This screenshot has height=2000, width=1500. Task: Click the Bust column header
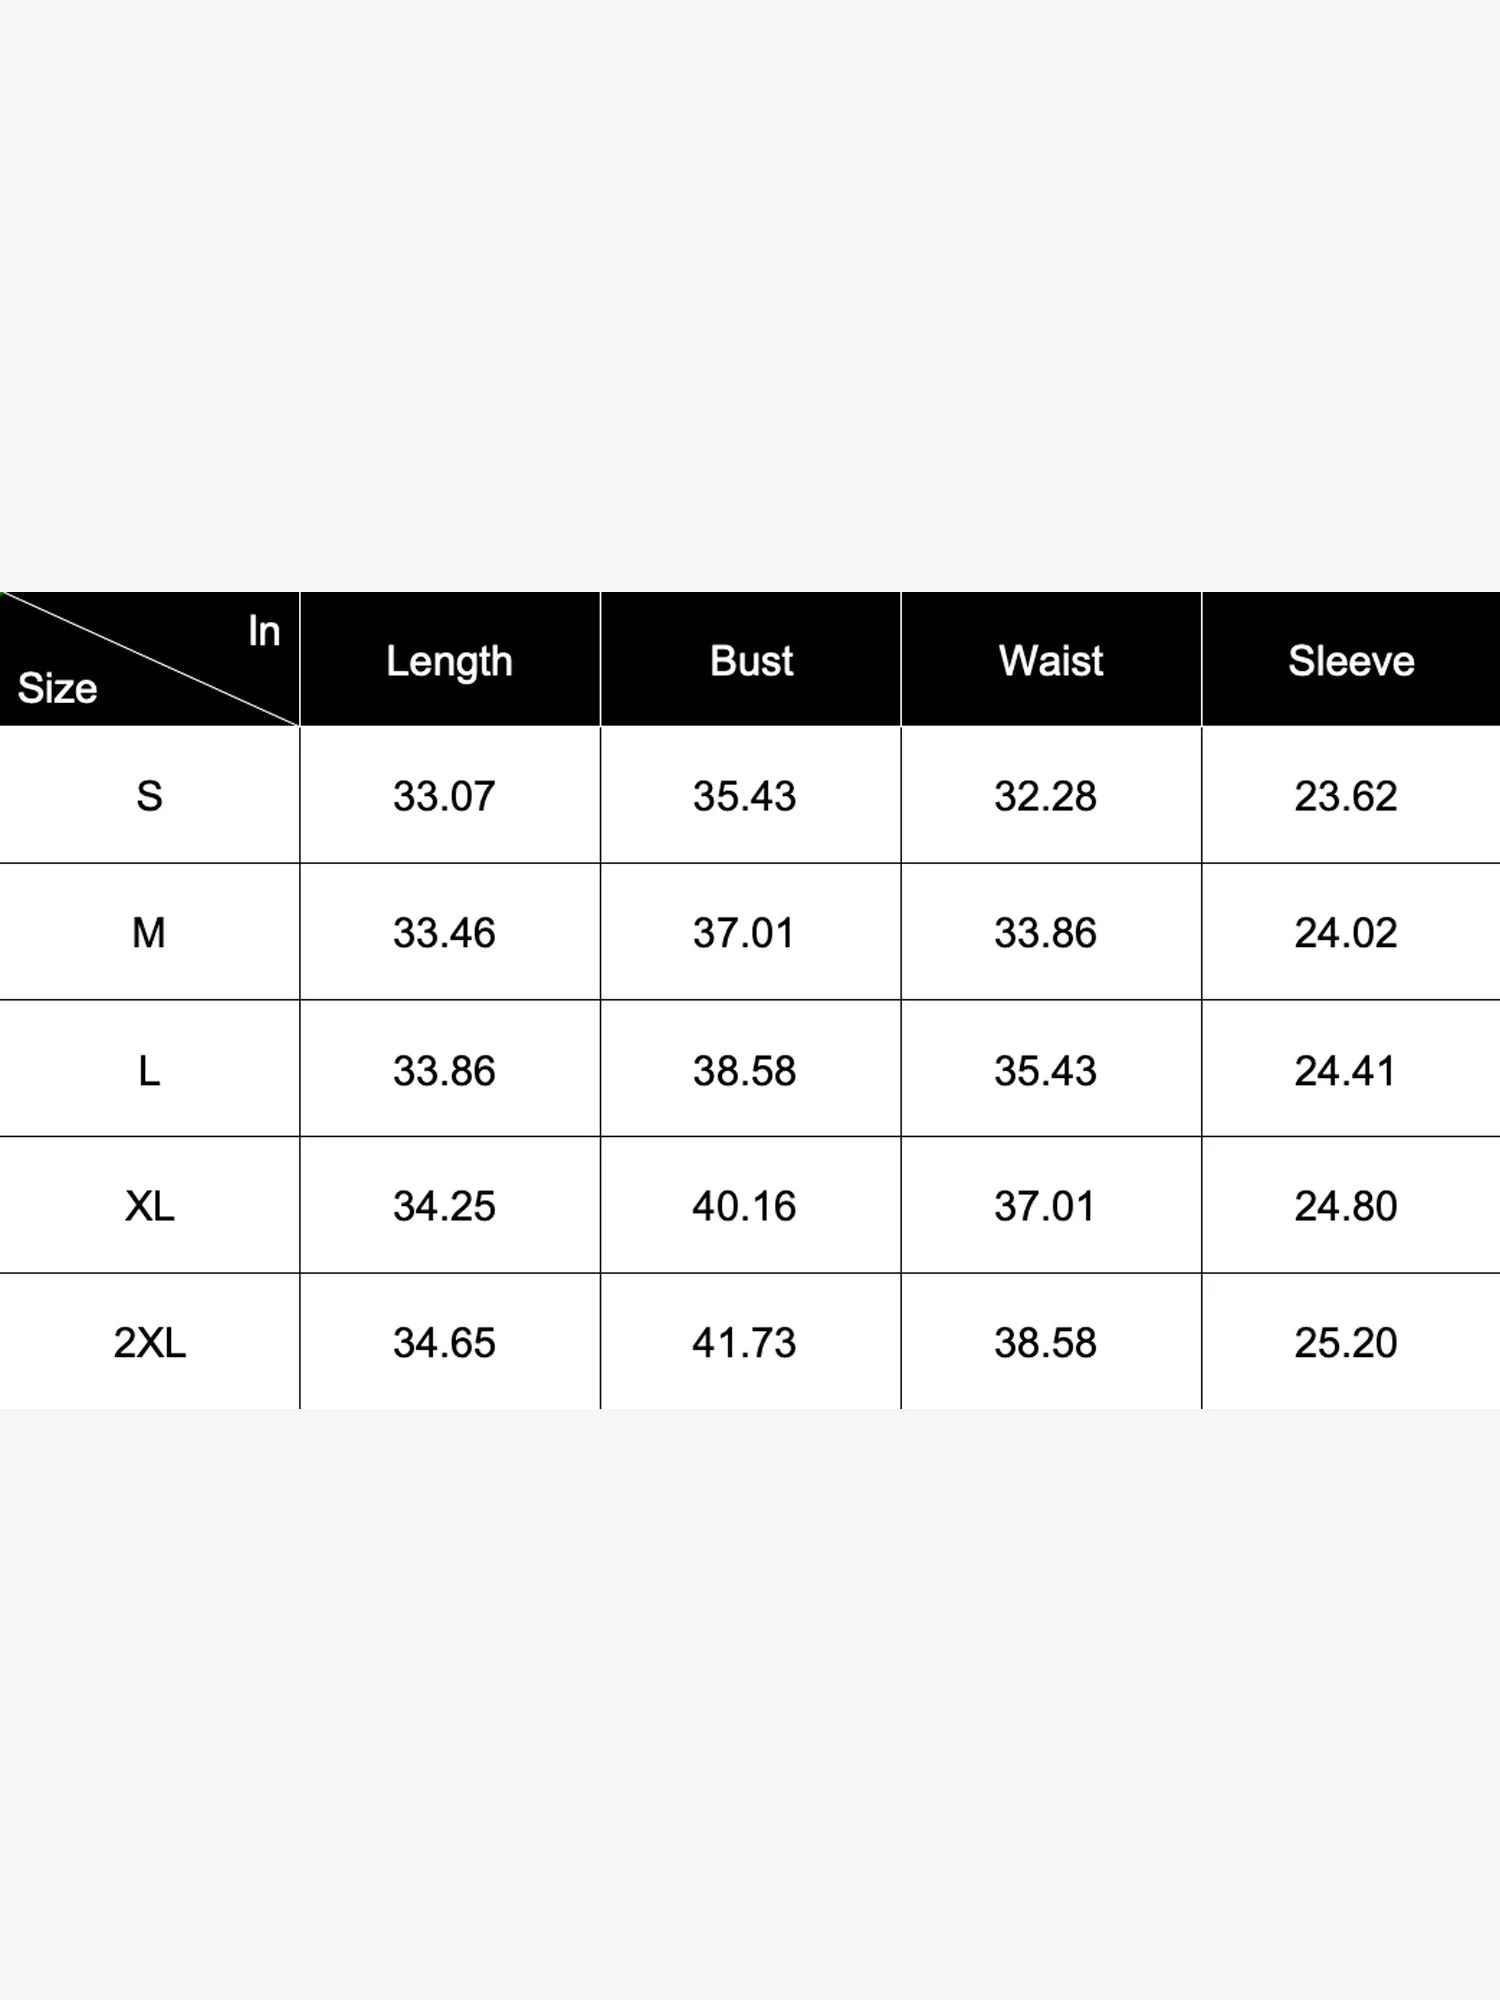(751, 661)
